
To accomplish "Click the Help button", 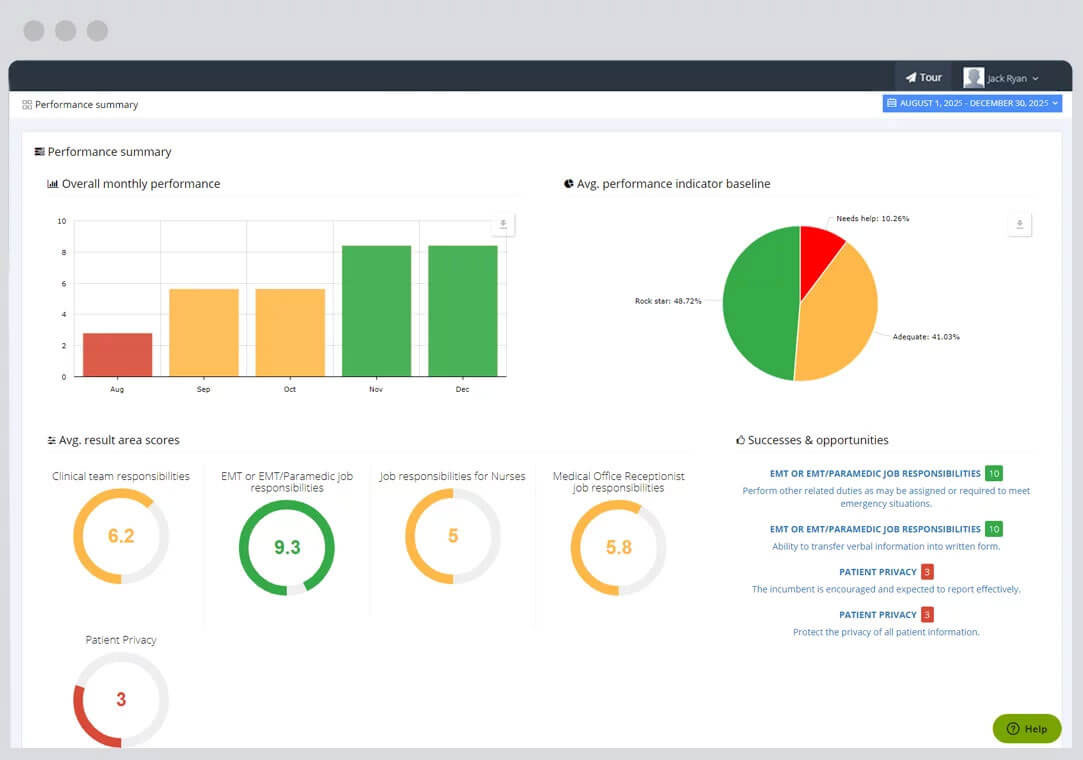I will [x=1027, y=729].
